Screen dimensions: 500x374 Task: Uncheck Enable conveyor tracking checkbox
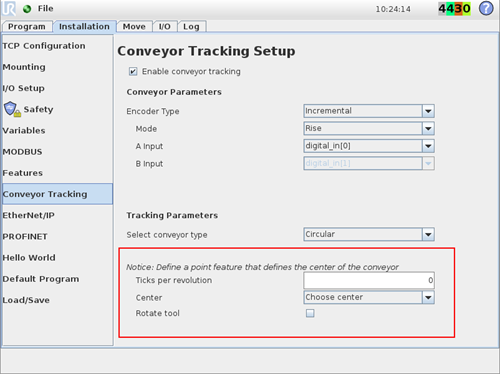(133, 71)
